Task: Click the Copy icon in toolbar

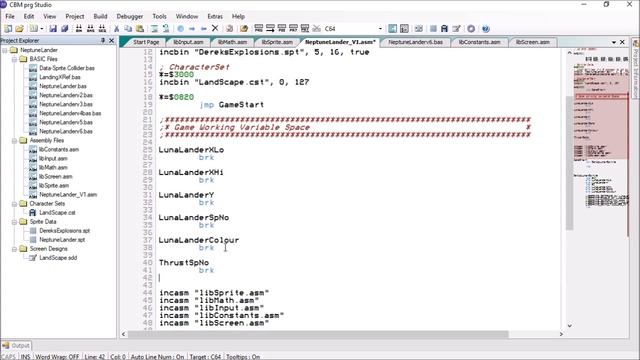Action: tap(128, 29)
